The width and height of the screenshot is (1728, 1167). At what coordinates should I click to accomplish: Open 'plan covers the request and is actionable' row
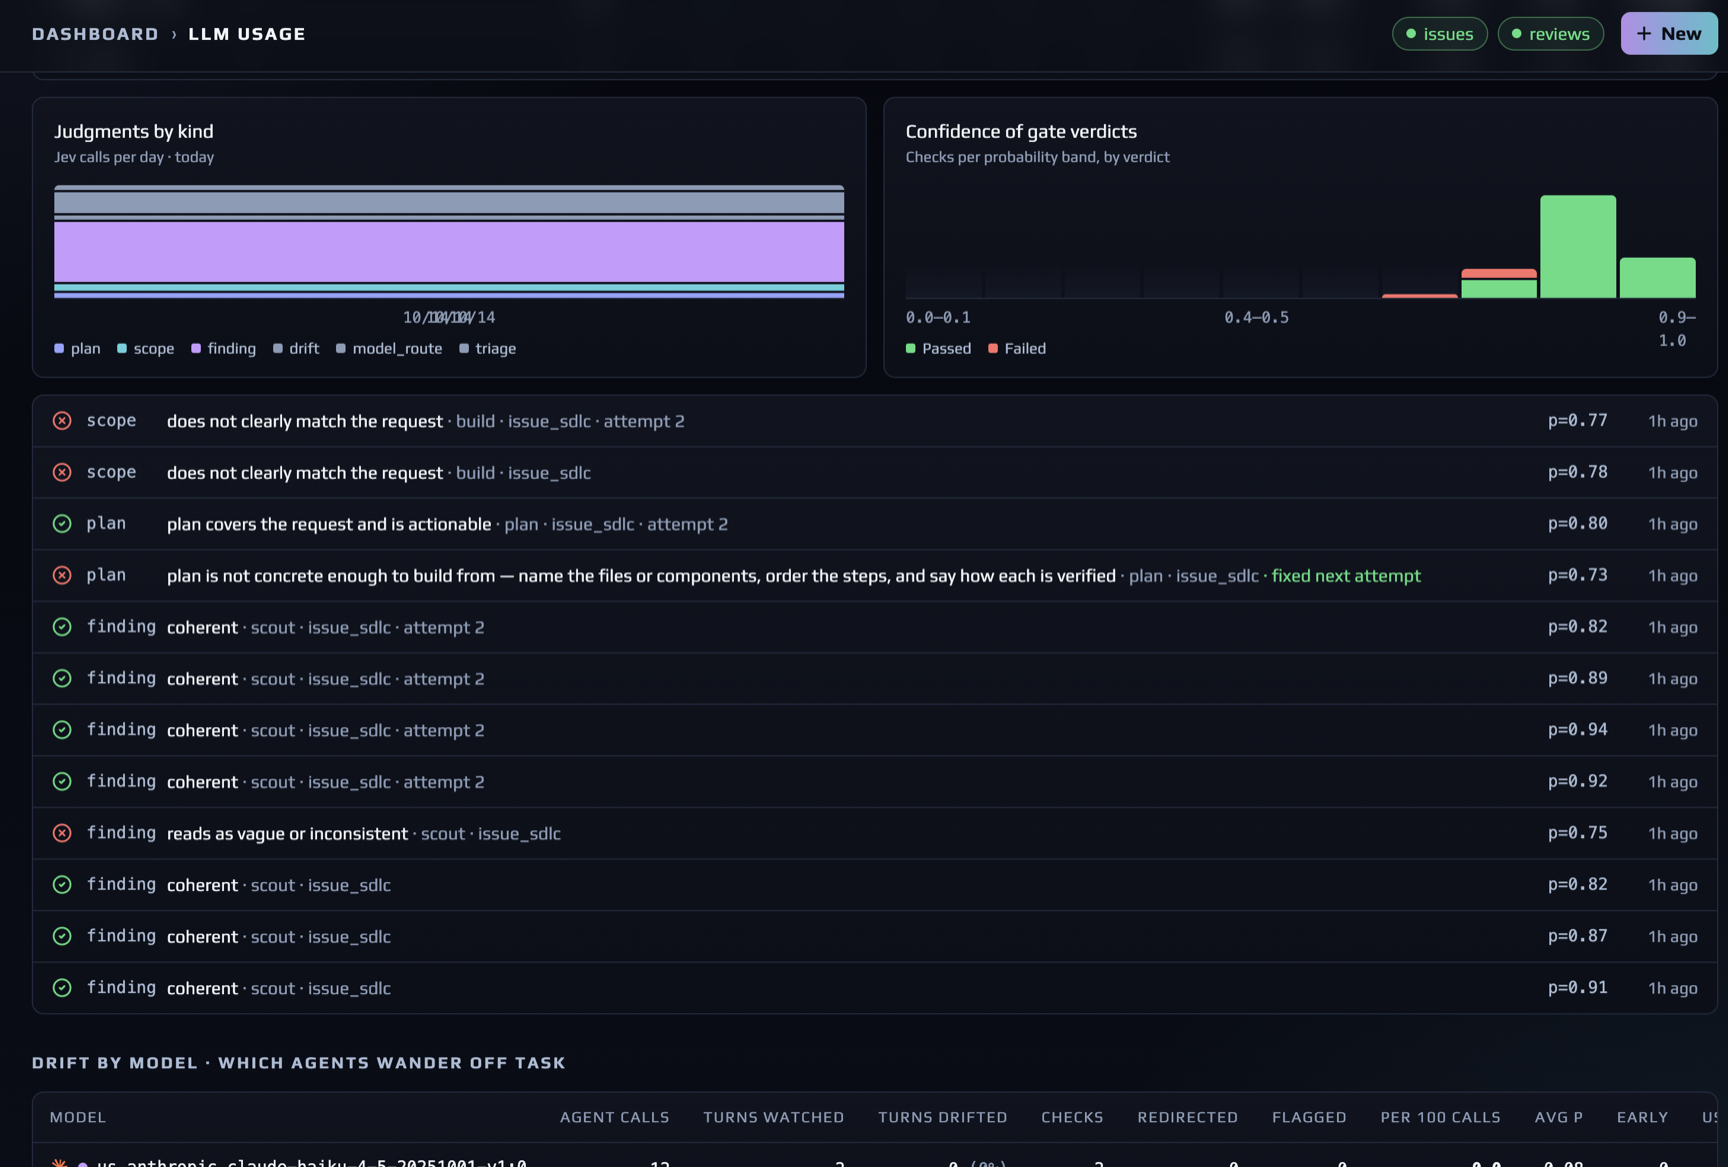click(875, 524)
